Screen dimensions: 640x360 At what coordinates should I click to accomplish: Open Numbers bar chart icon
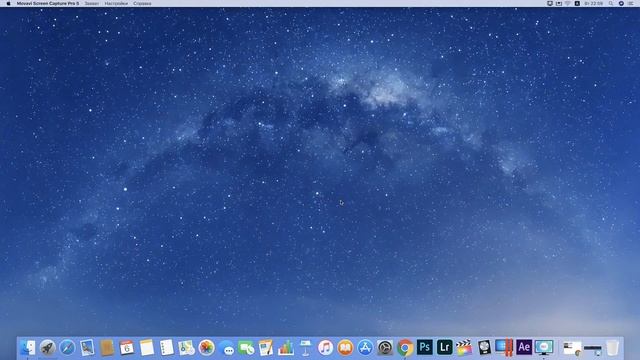286,348
